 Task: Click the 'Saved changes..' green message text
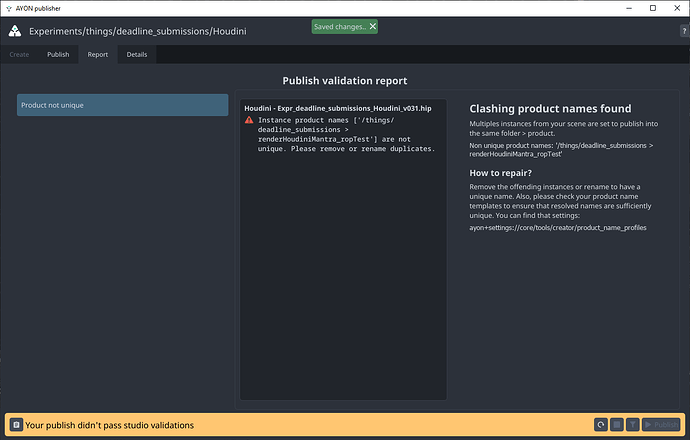pyautogui.click(x=340, y=26)
